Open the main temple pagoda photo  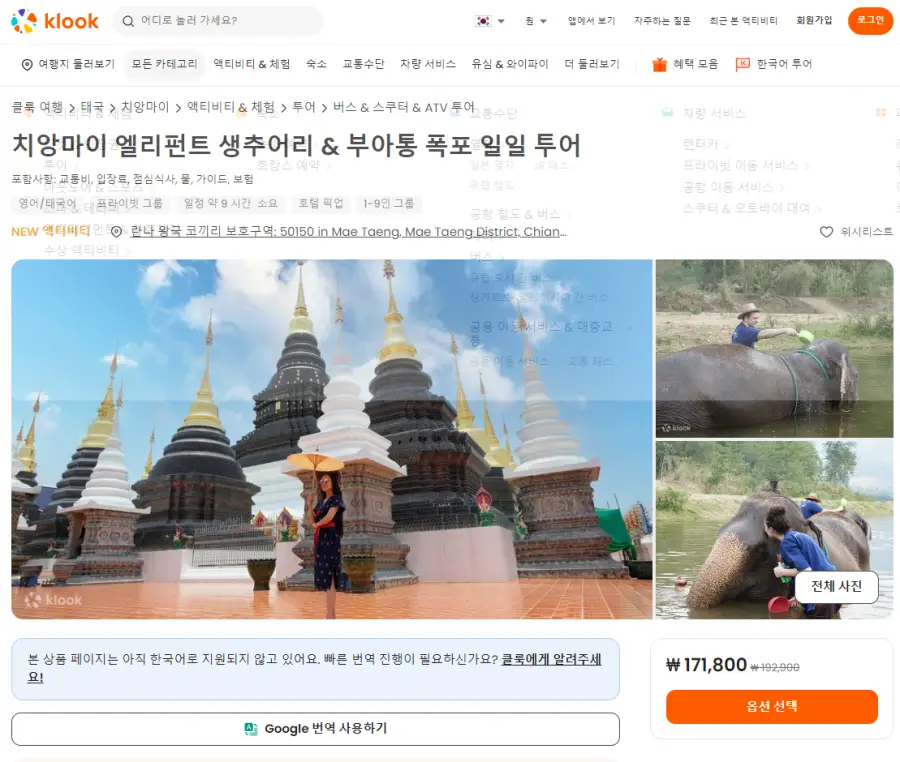click(x=332, y=439)
